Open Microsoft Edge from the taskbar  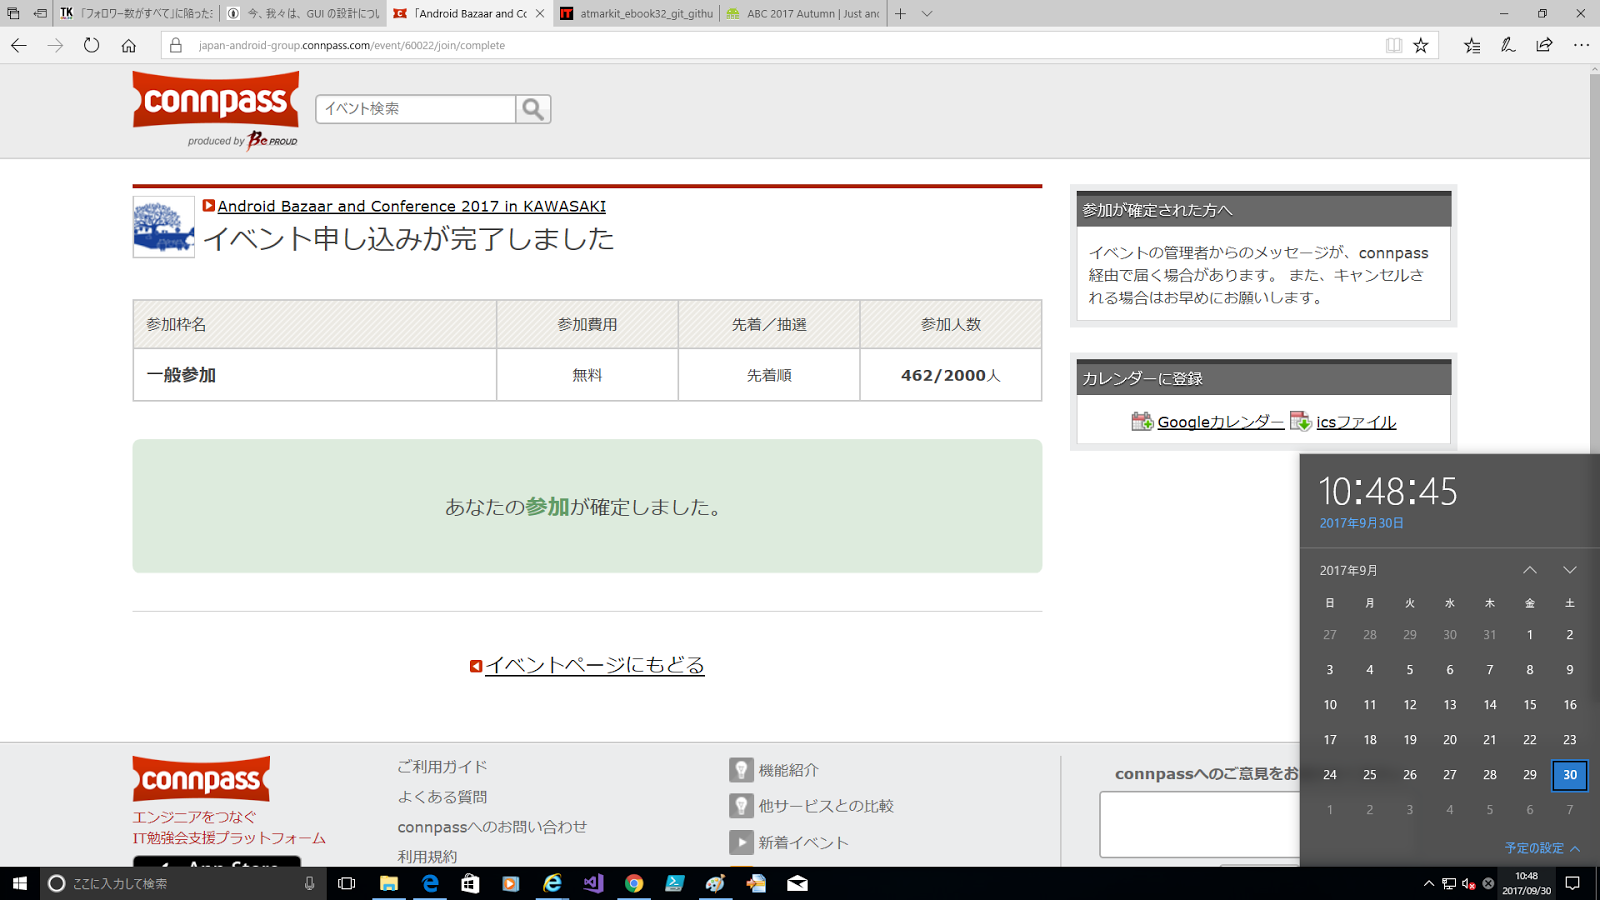[430, 883]
